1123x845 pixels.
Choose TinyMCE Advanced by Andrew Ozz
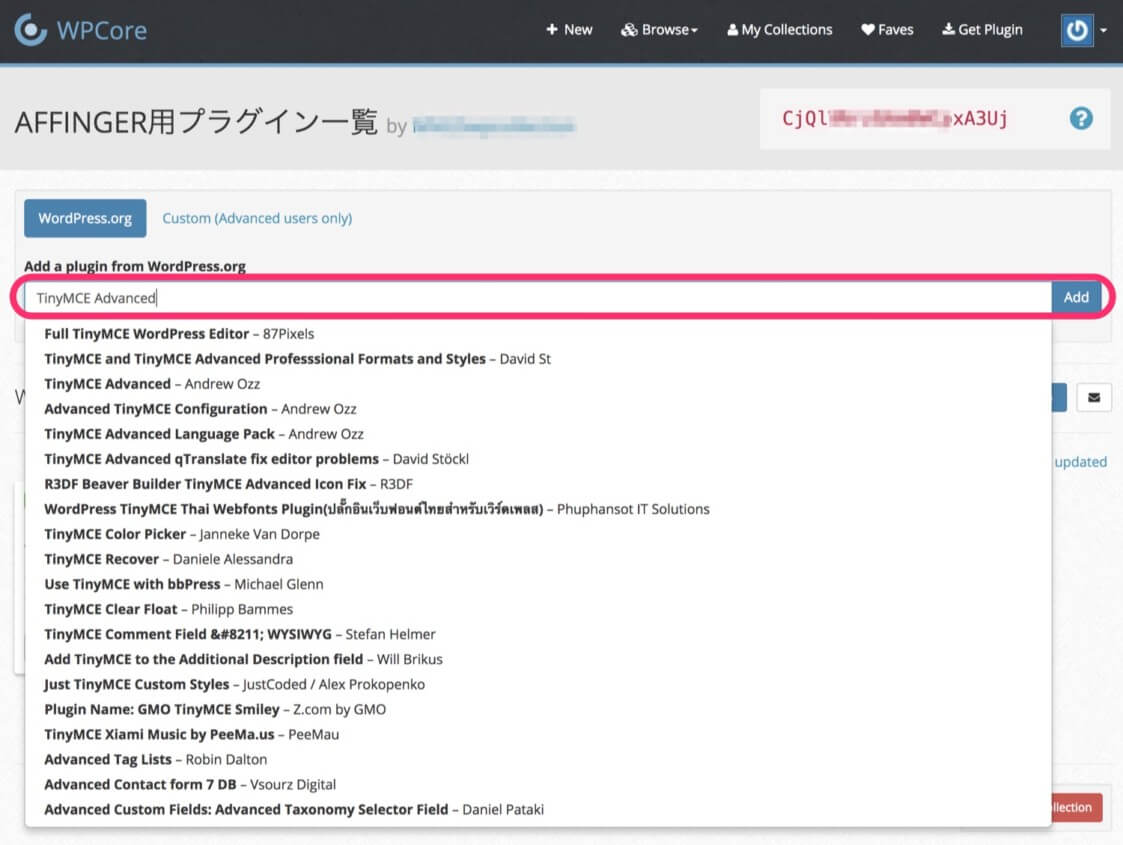click(x=538, y=384)
